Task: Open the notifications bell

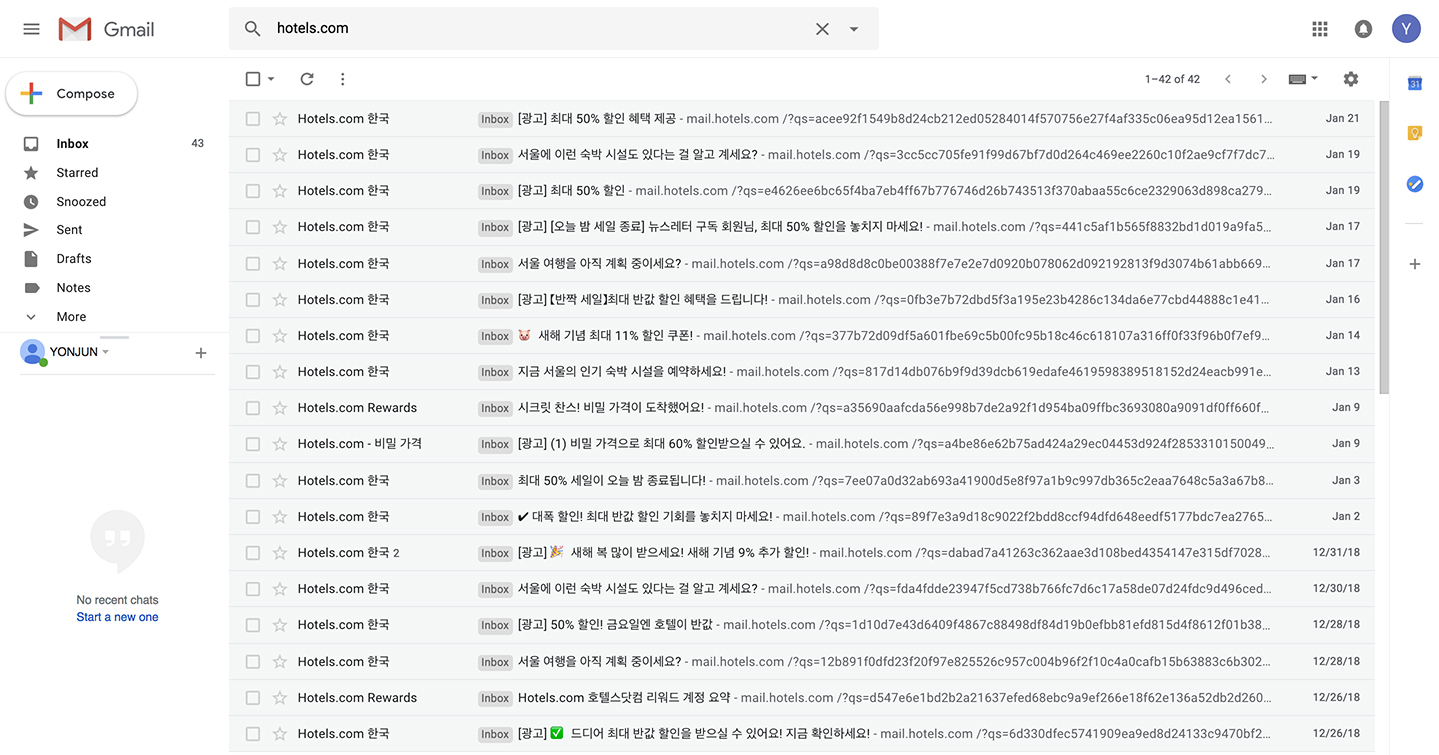Action: [x=1363, y=29]
